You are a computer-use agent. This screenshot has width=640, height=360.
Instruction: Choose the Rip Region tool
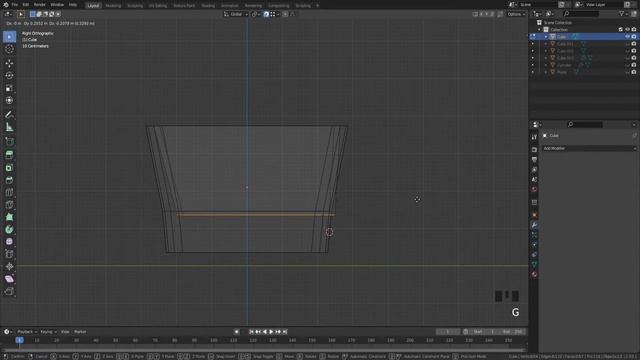(x=9, y=291)
